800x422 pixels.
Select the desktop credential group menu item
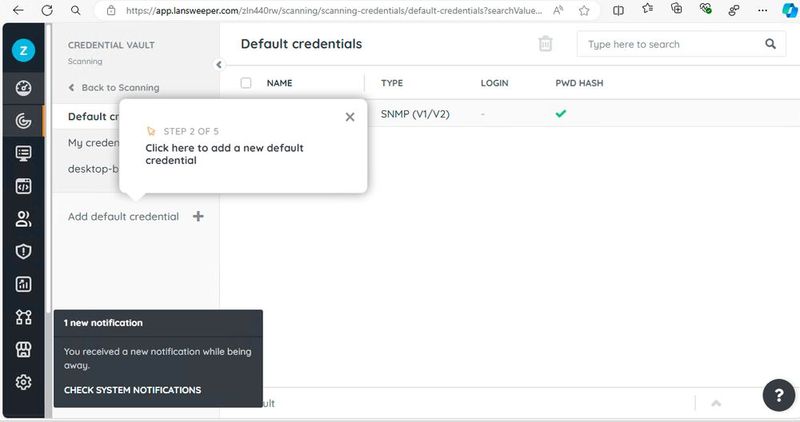[x=92, y=169]
